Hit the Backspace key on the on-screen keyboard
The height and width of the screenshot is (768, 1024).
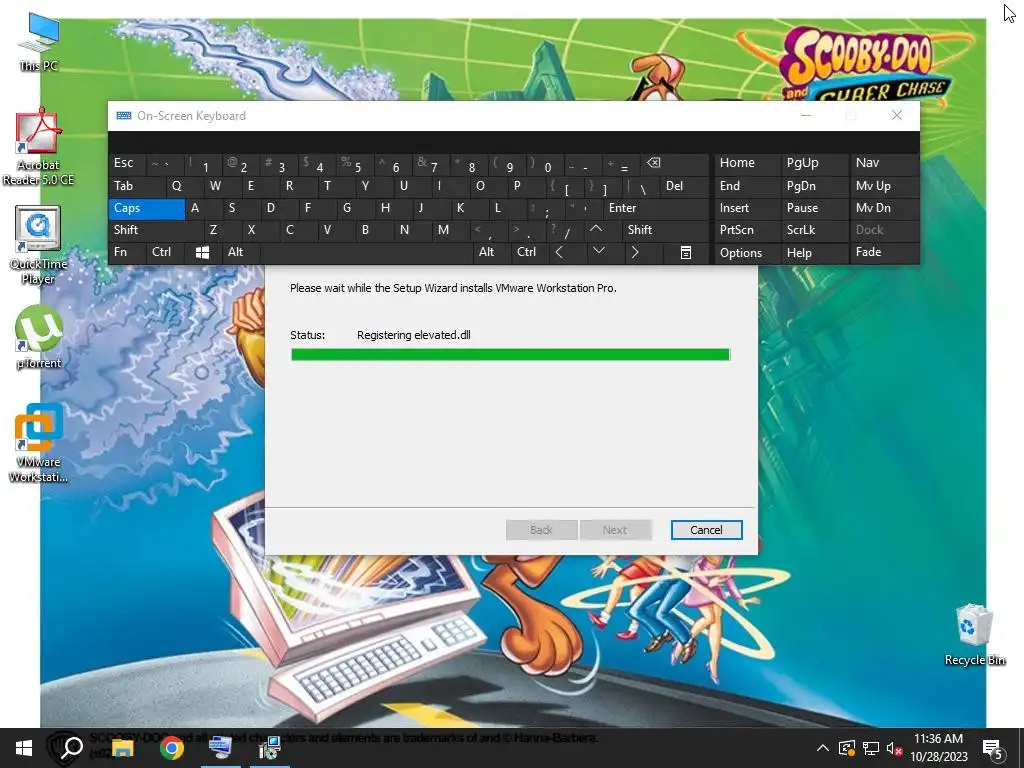pyautogui.click(x=676, y=163)
